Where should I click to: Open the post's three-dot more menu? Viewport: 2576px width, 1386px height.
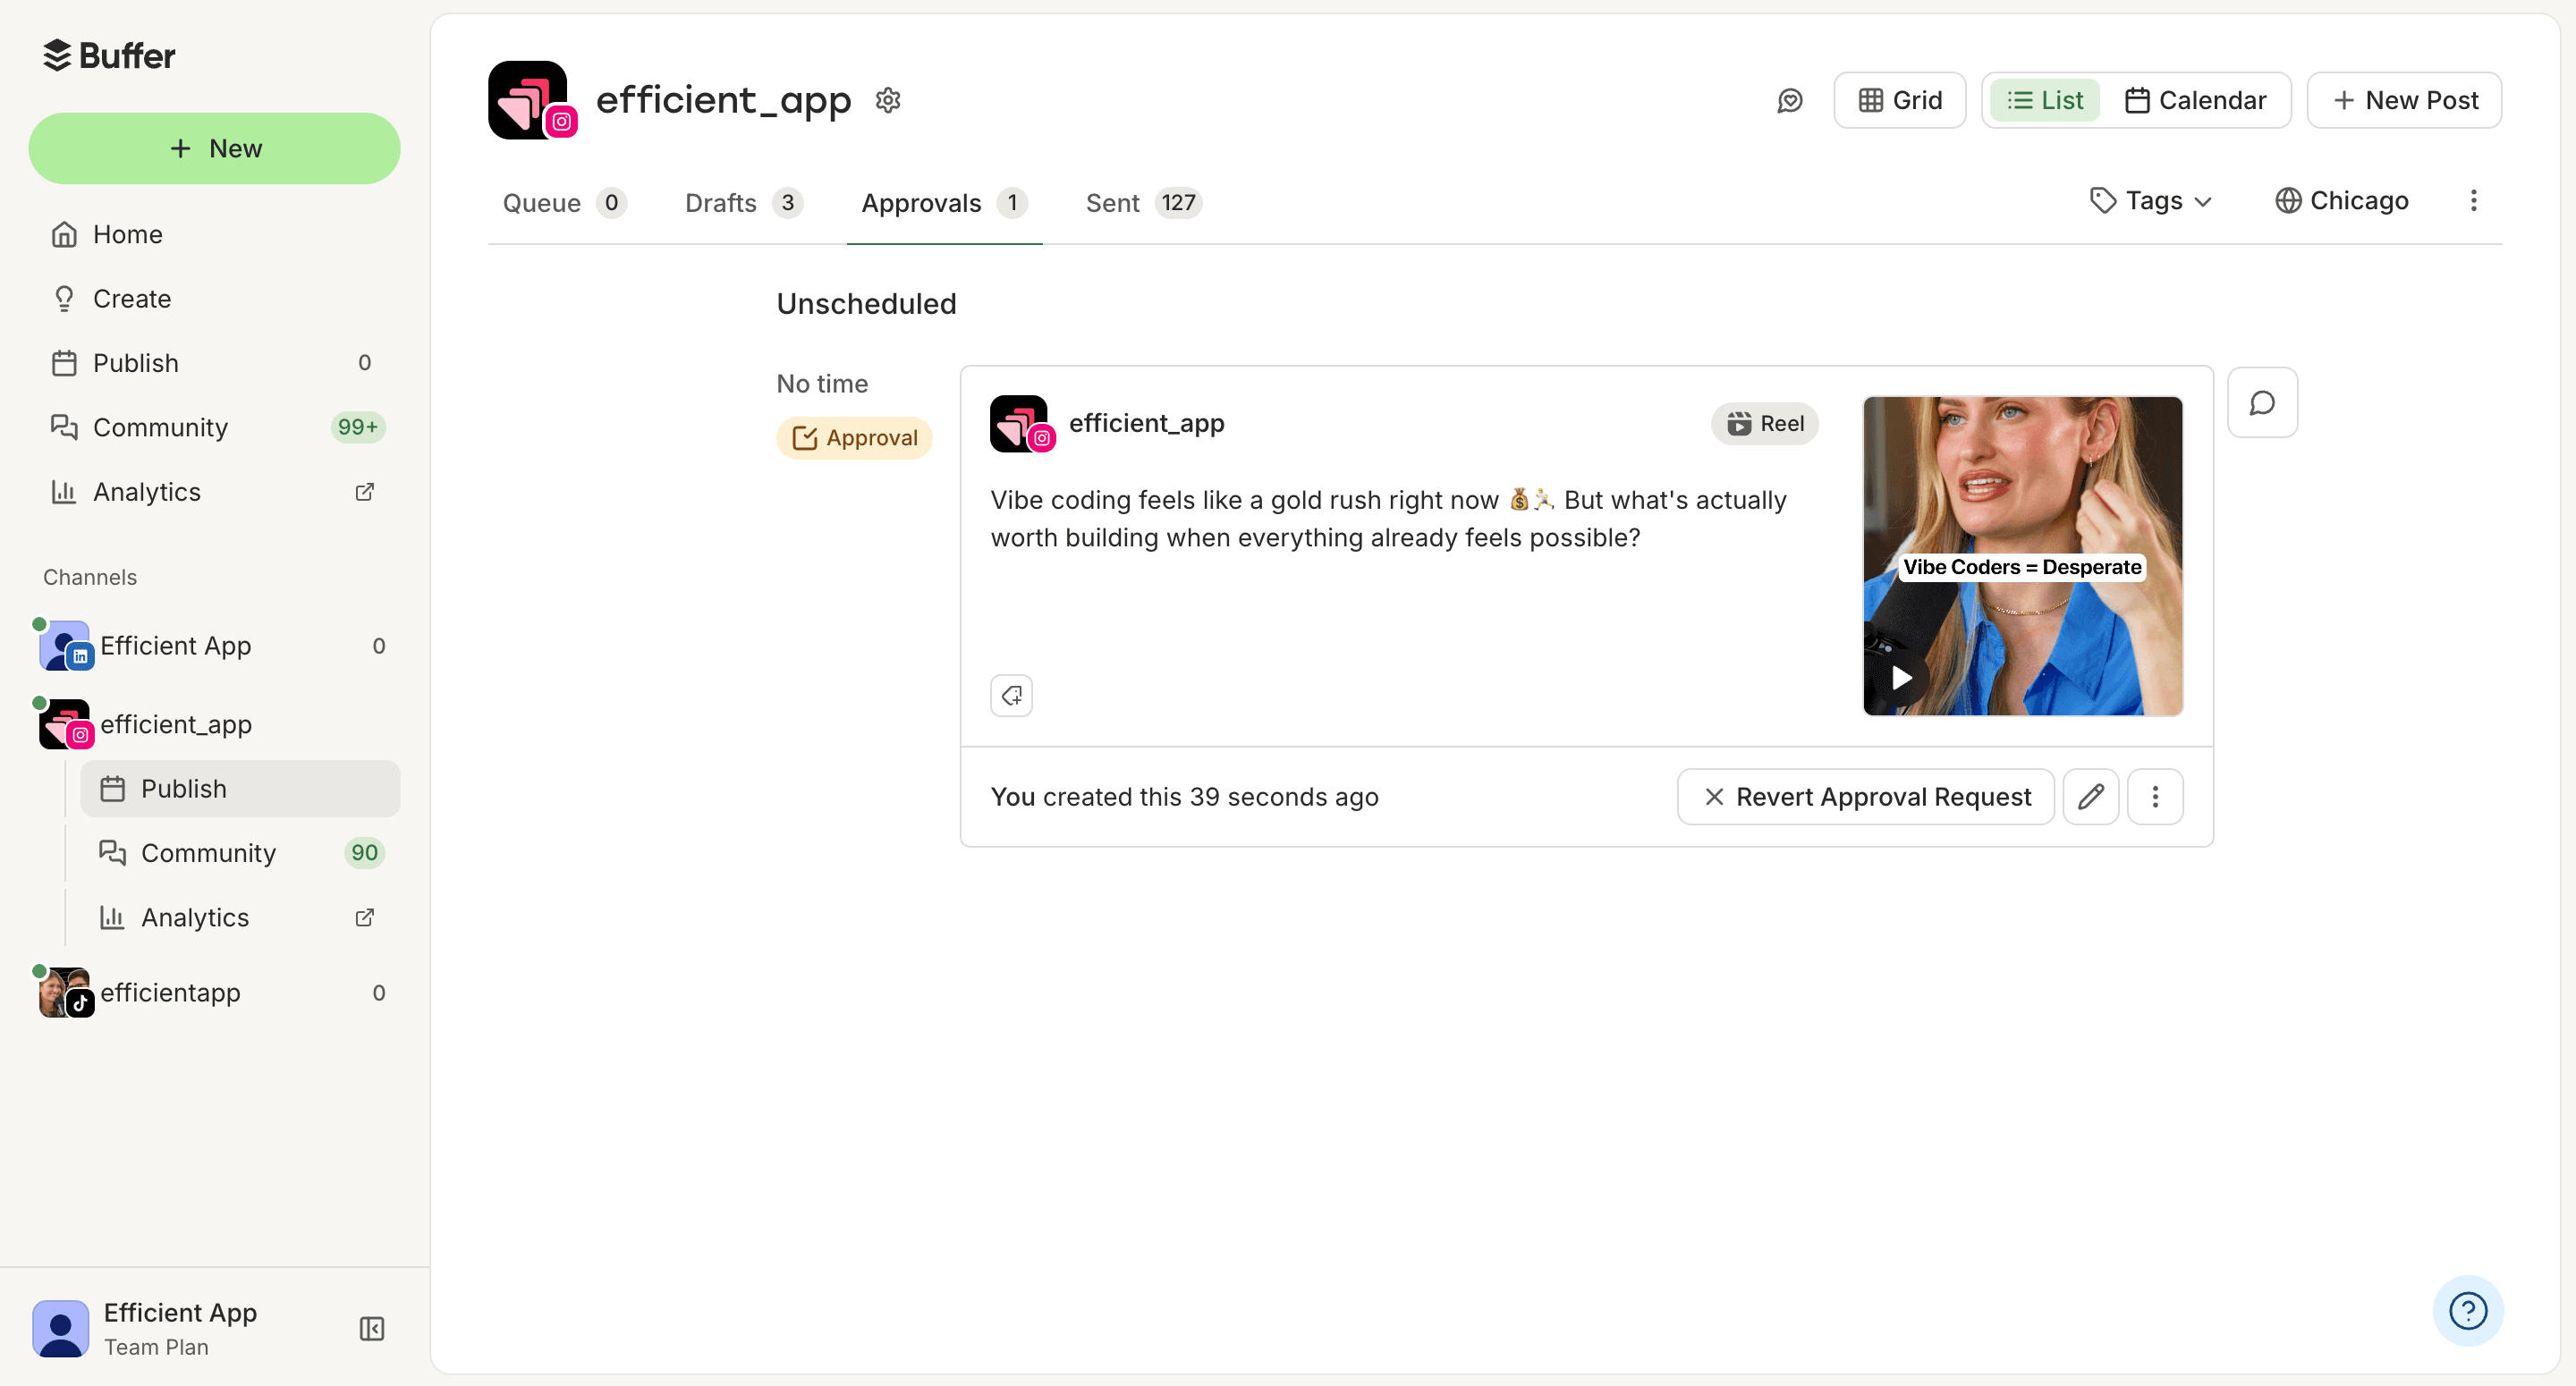point(2155,797)
